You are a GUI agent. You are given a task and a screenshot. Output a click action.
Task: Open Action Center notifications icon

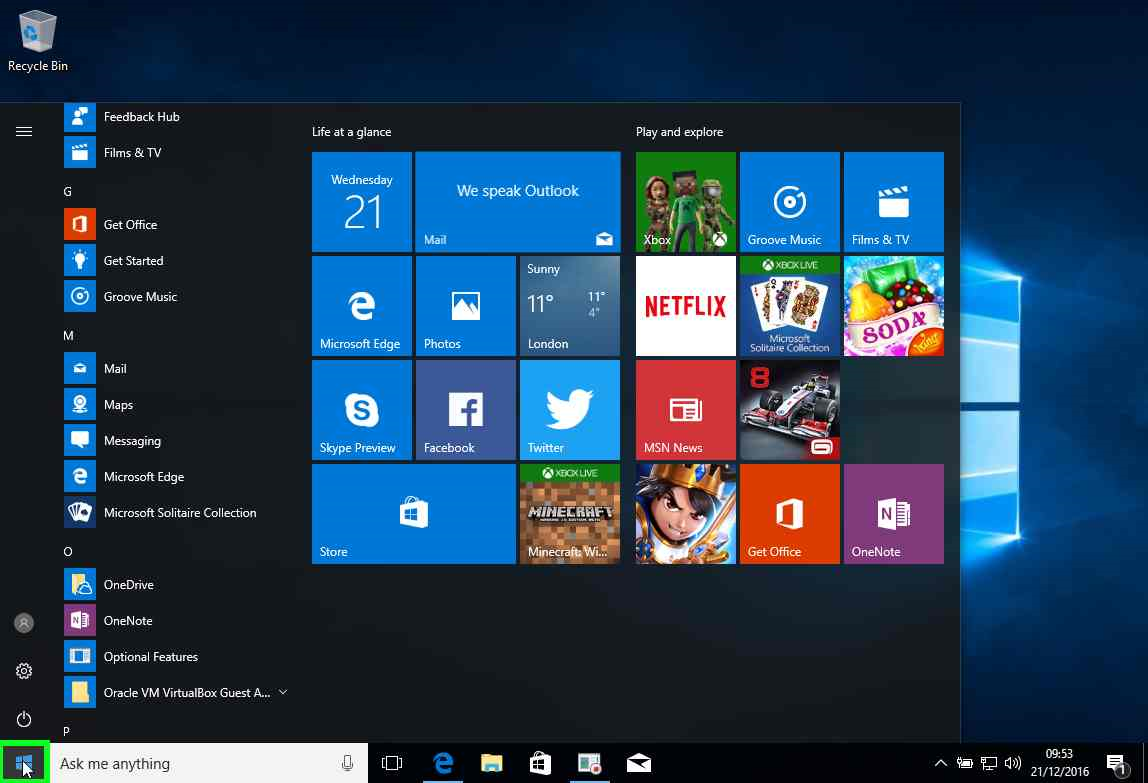(1117, 764)
